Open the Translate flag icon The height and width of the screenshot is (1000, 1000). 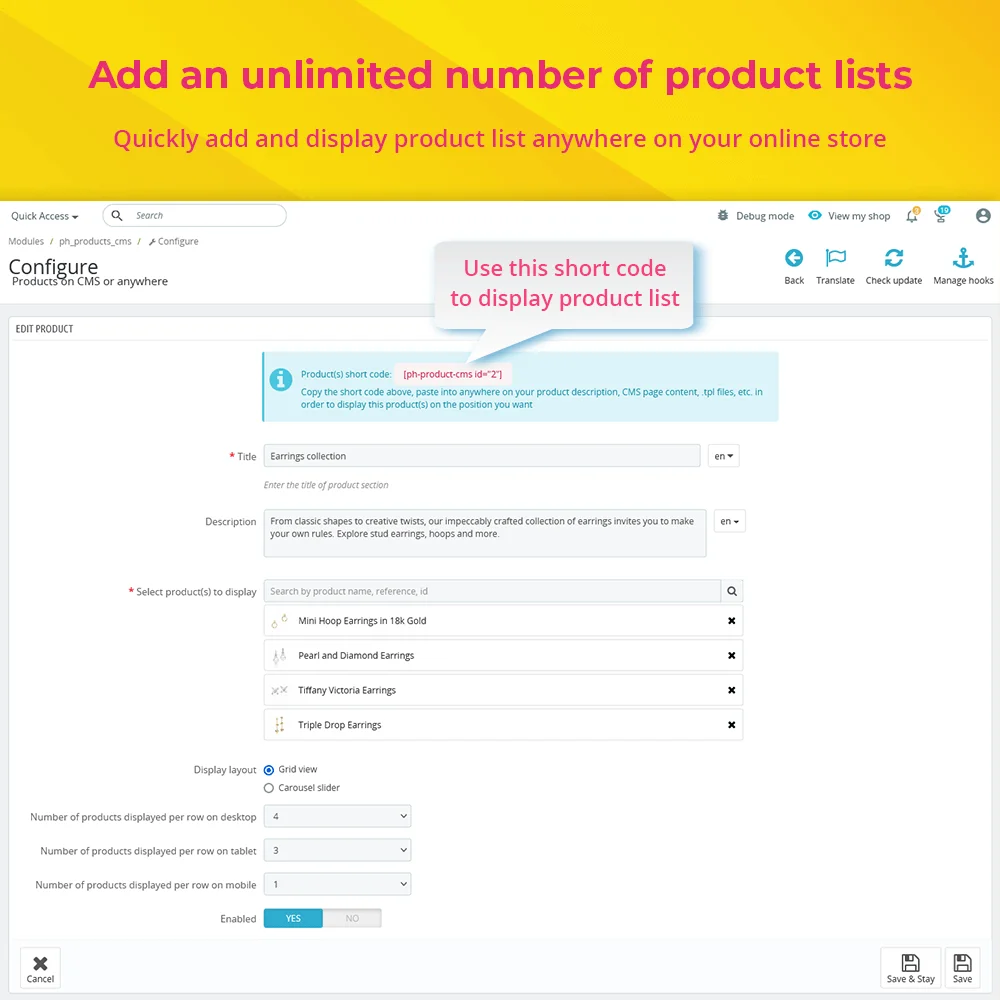[x=835, y=259]
